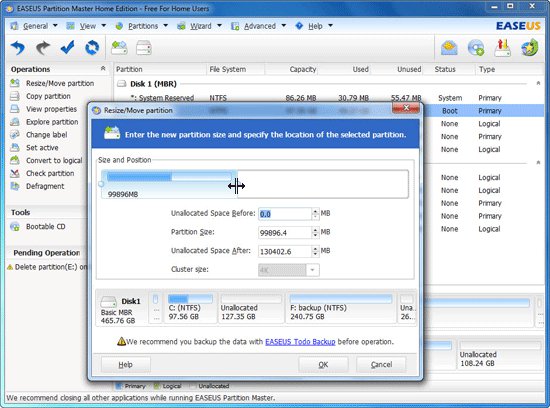Select the System Reserved partition row
Image resolution: width=550 pixels, height=408 pixels.
point(329,98)
